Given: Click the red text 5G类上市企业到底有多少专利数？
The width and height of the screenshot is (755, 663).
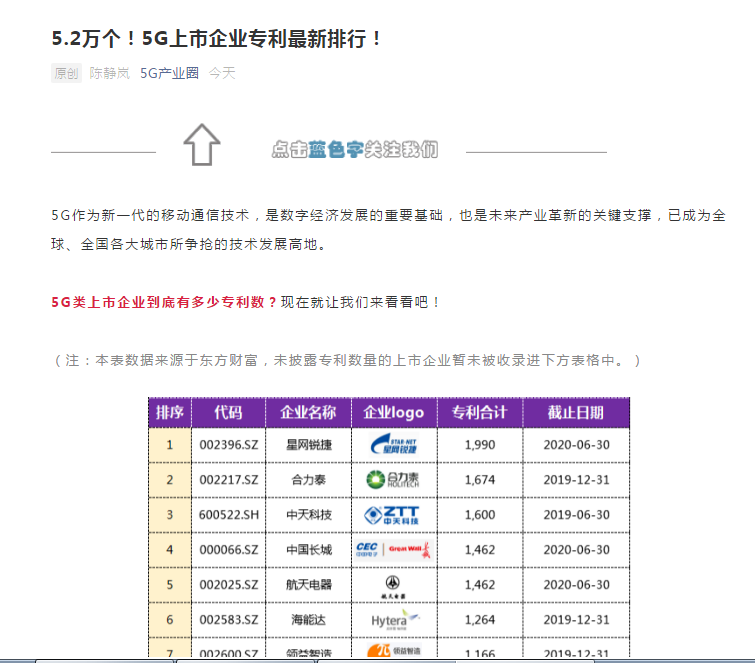Looking at the screenshot, I should coord(164,302).
